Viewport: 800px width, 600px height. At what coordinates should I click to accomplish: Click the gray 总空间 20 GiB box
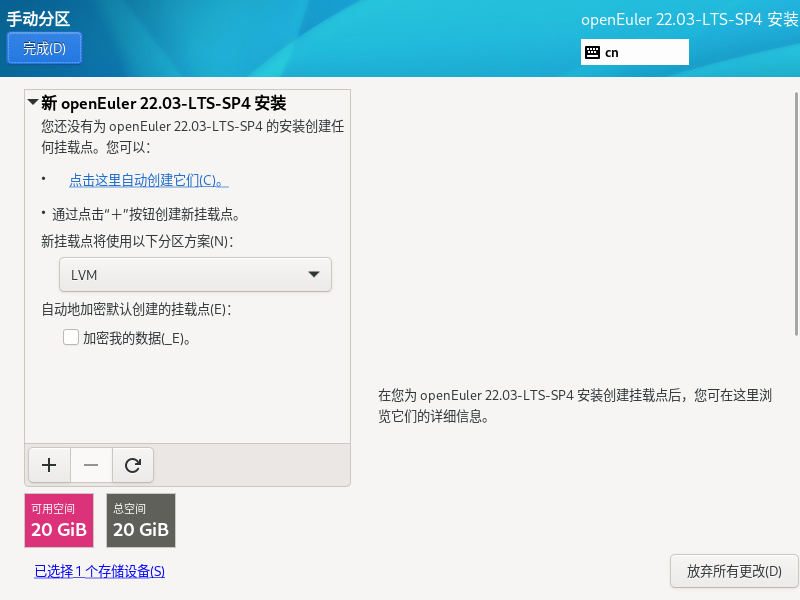141,520
